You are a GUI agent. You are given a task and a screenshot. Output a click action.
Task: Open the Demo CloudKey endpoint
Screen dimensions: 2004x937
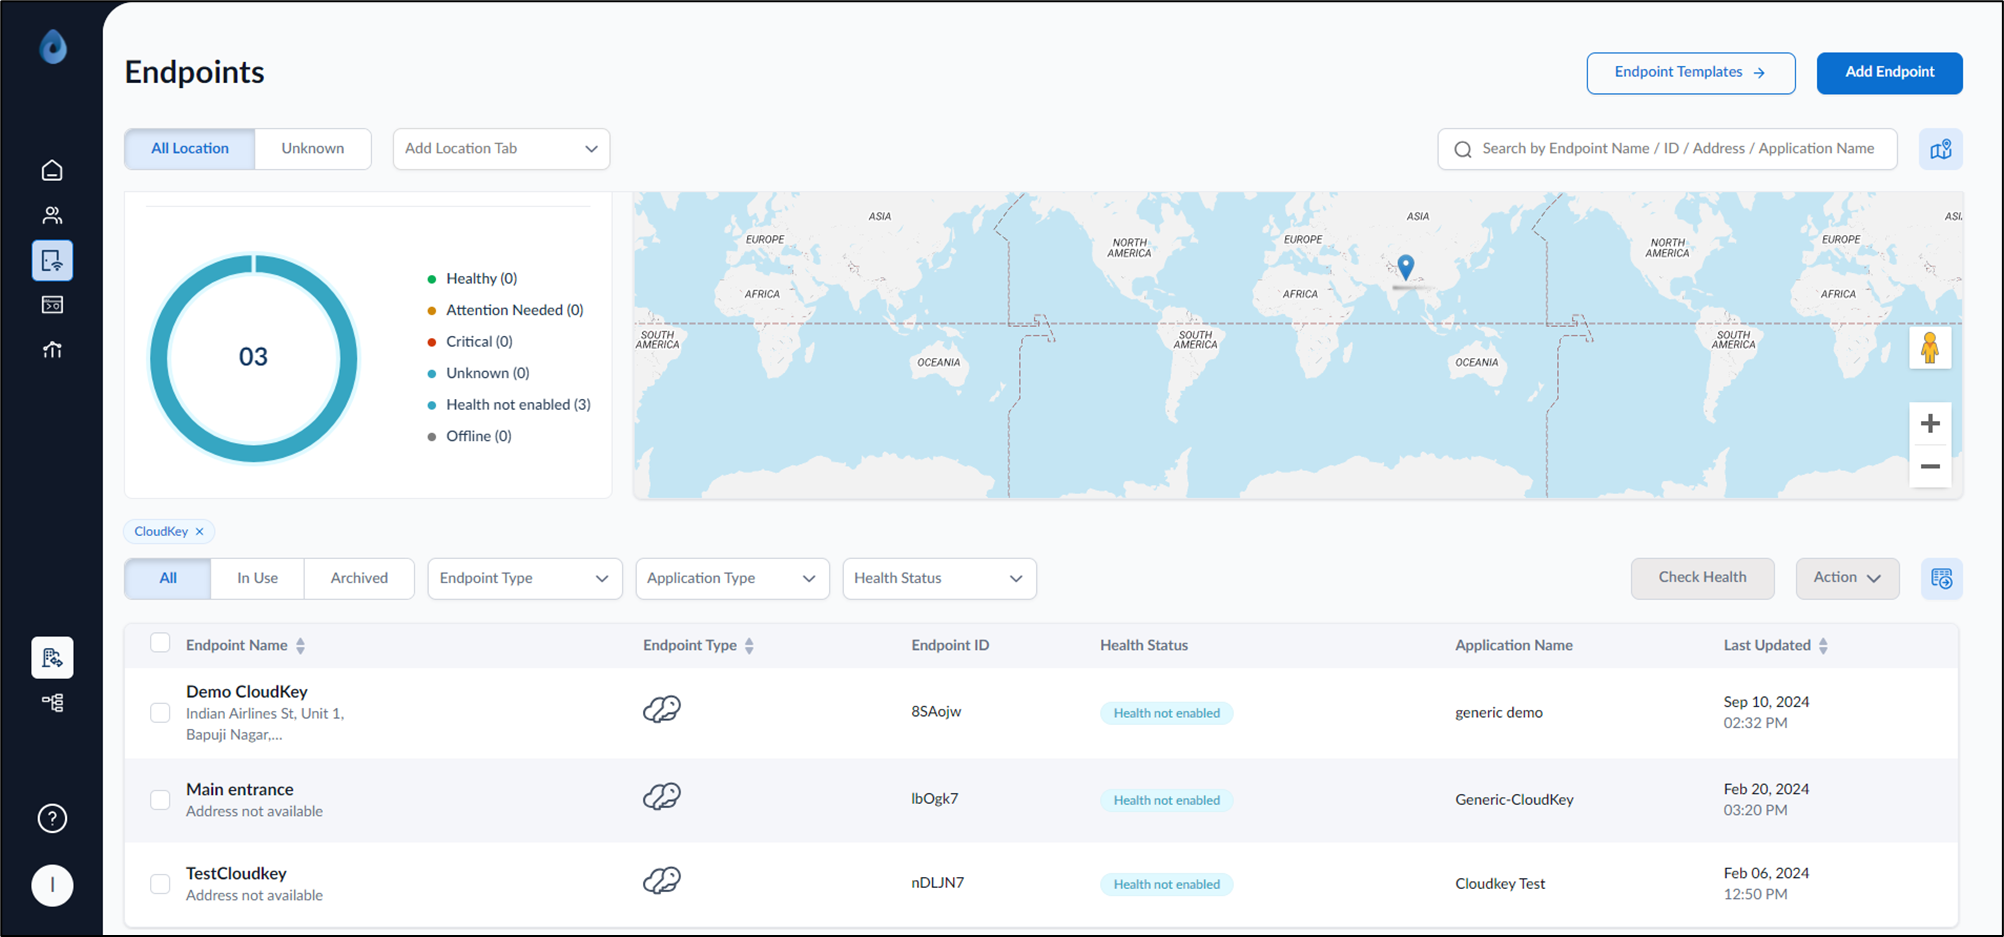tap(247, 691)
